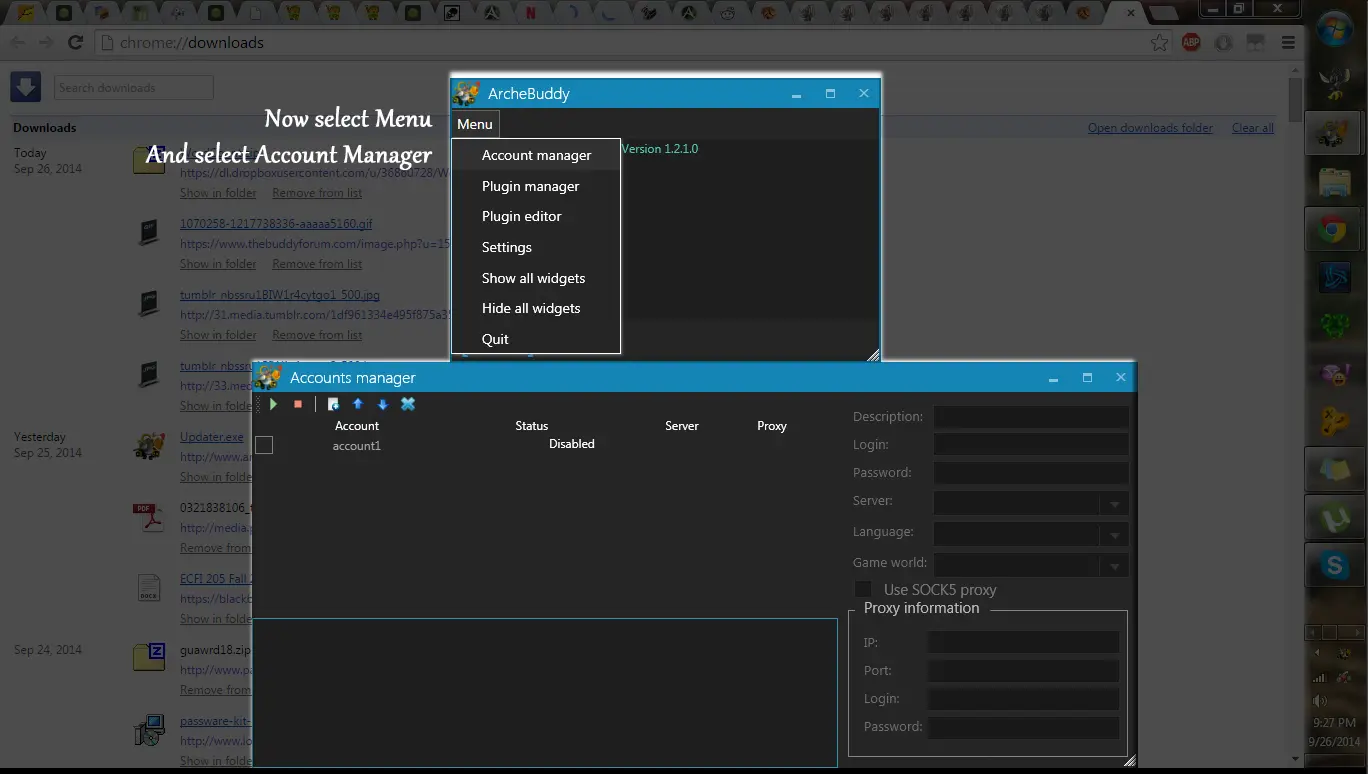Choose Settings in the ArcheBuddy menu

(506, 247)
